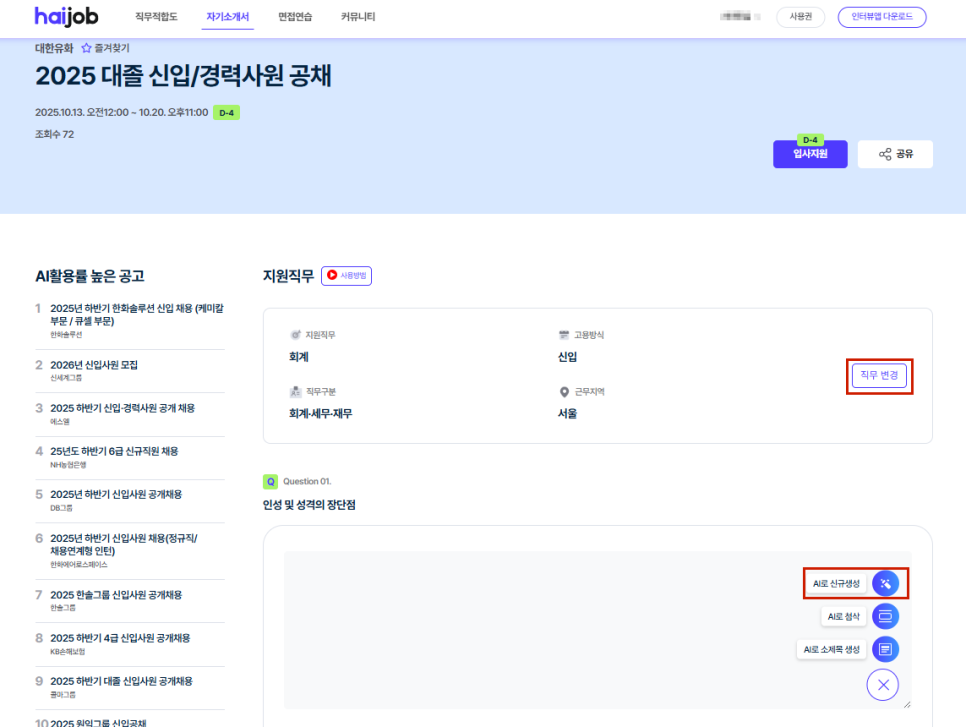Click the self-introduction answer text area
Screen dimensions: 966x727
[540, 630]
